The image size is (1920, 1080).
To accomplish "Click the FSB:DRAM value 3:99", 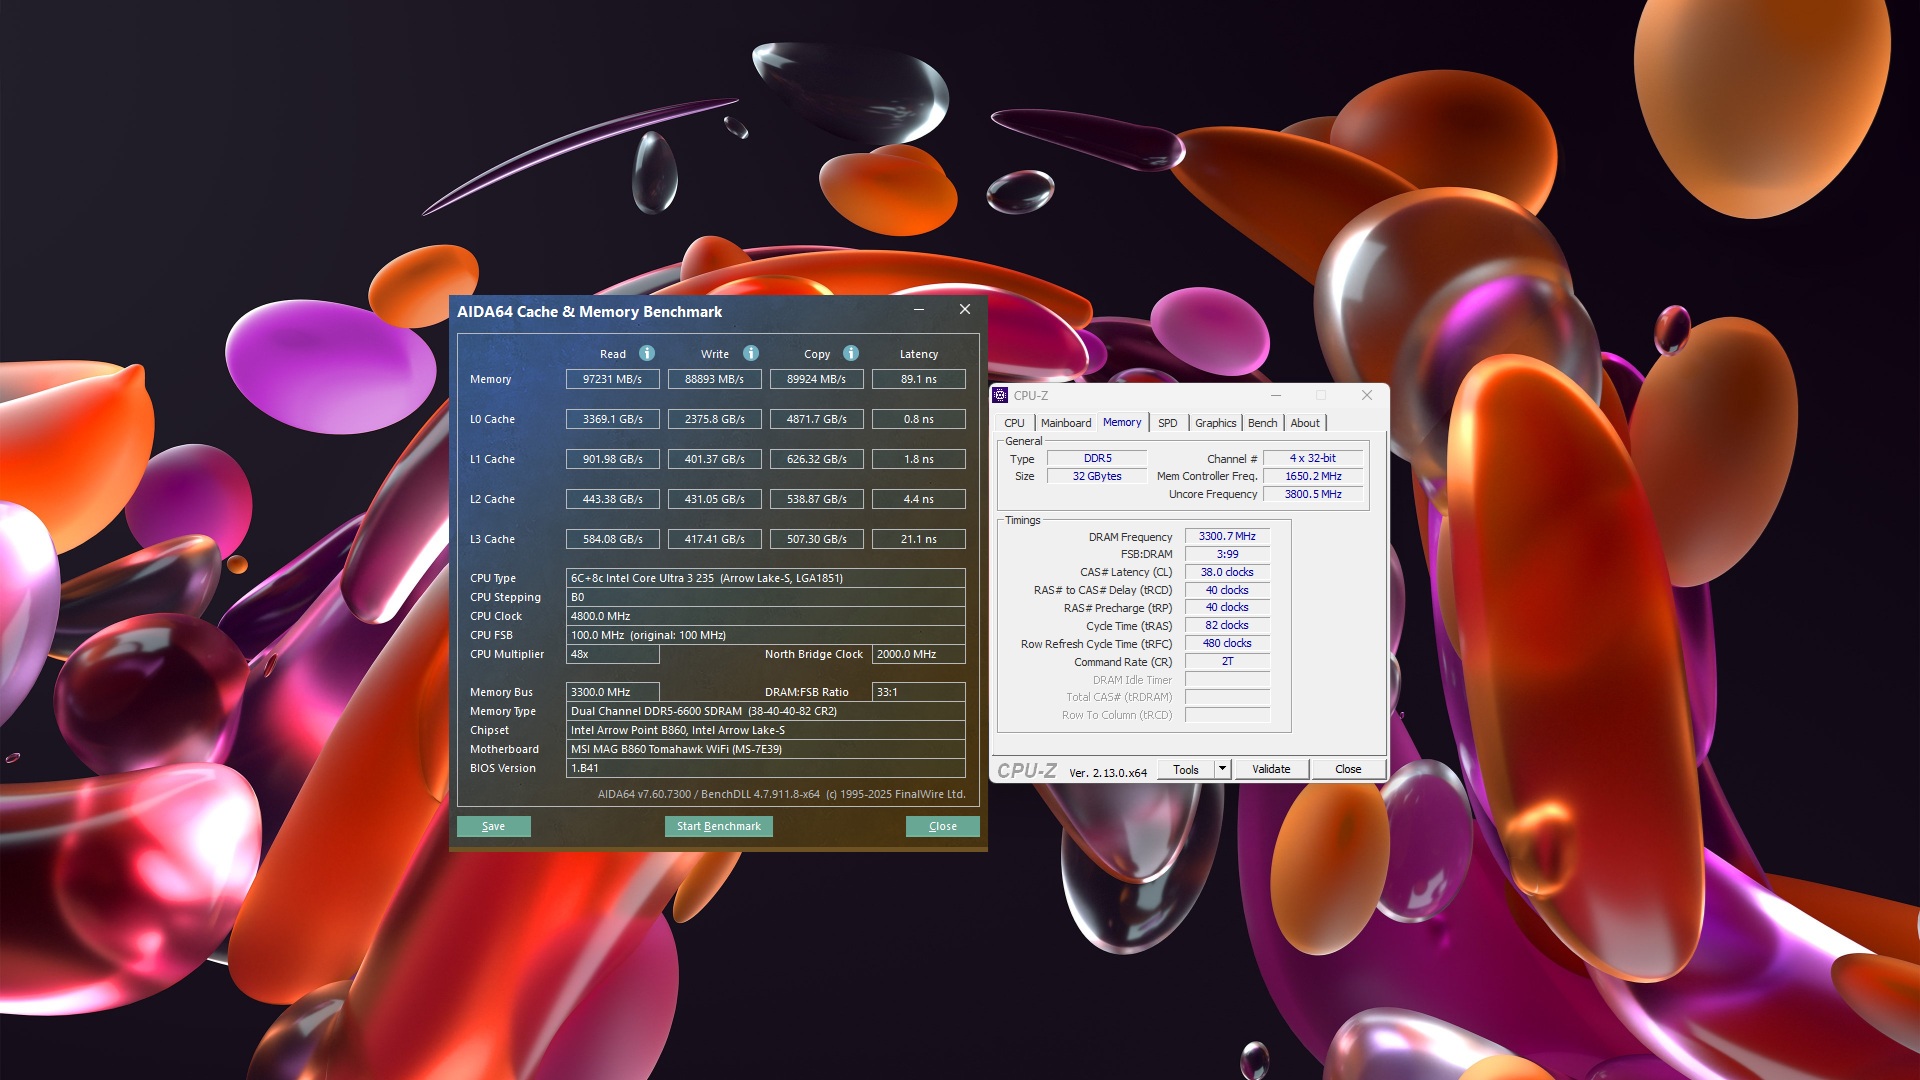I will click(x=1227, y=554).
